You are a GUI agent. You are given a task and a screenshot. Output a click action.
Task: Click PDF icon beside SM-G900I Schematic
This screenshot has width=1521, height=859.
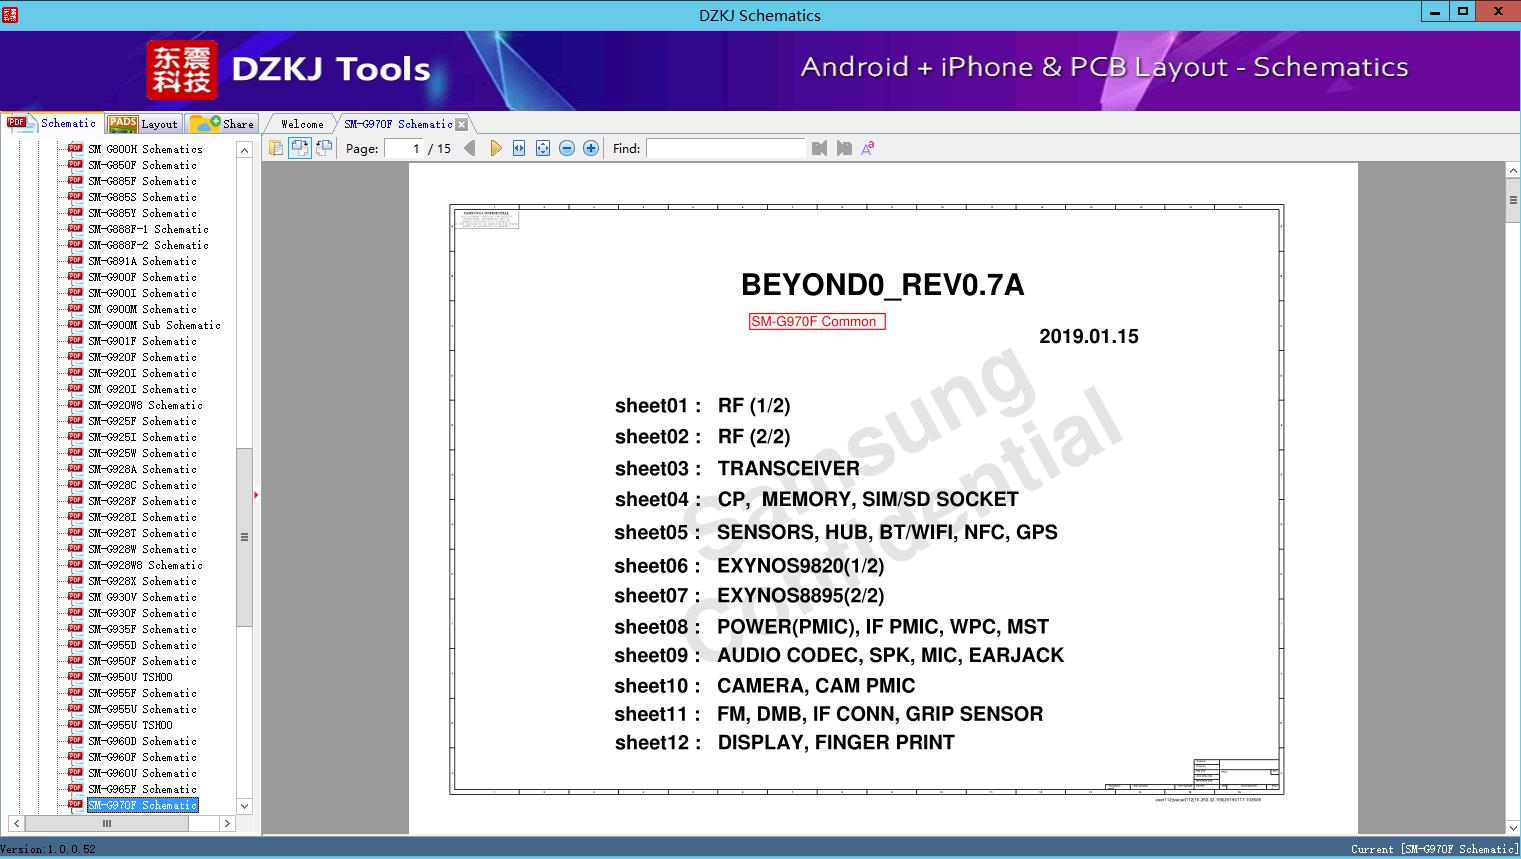tap(75, 292)
